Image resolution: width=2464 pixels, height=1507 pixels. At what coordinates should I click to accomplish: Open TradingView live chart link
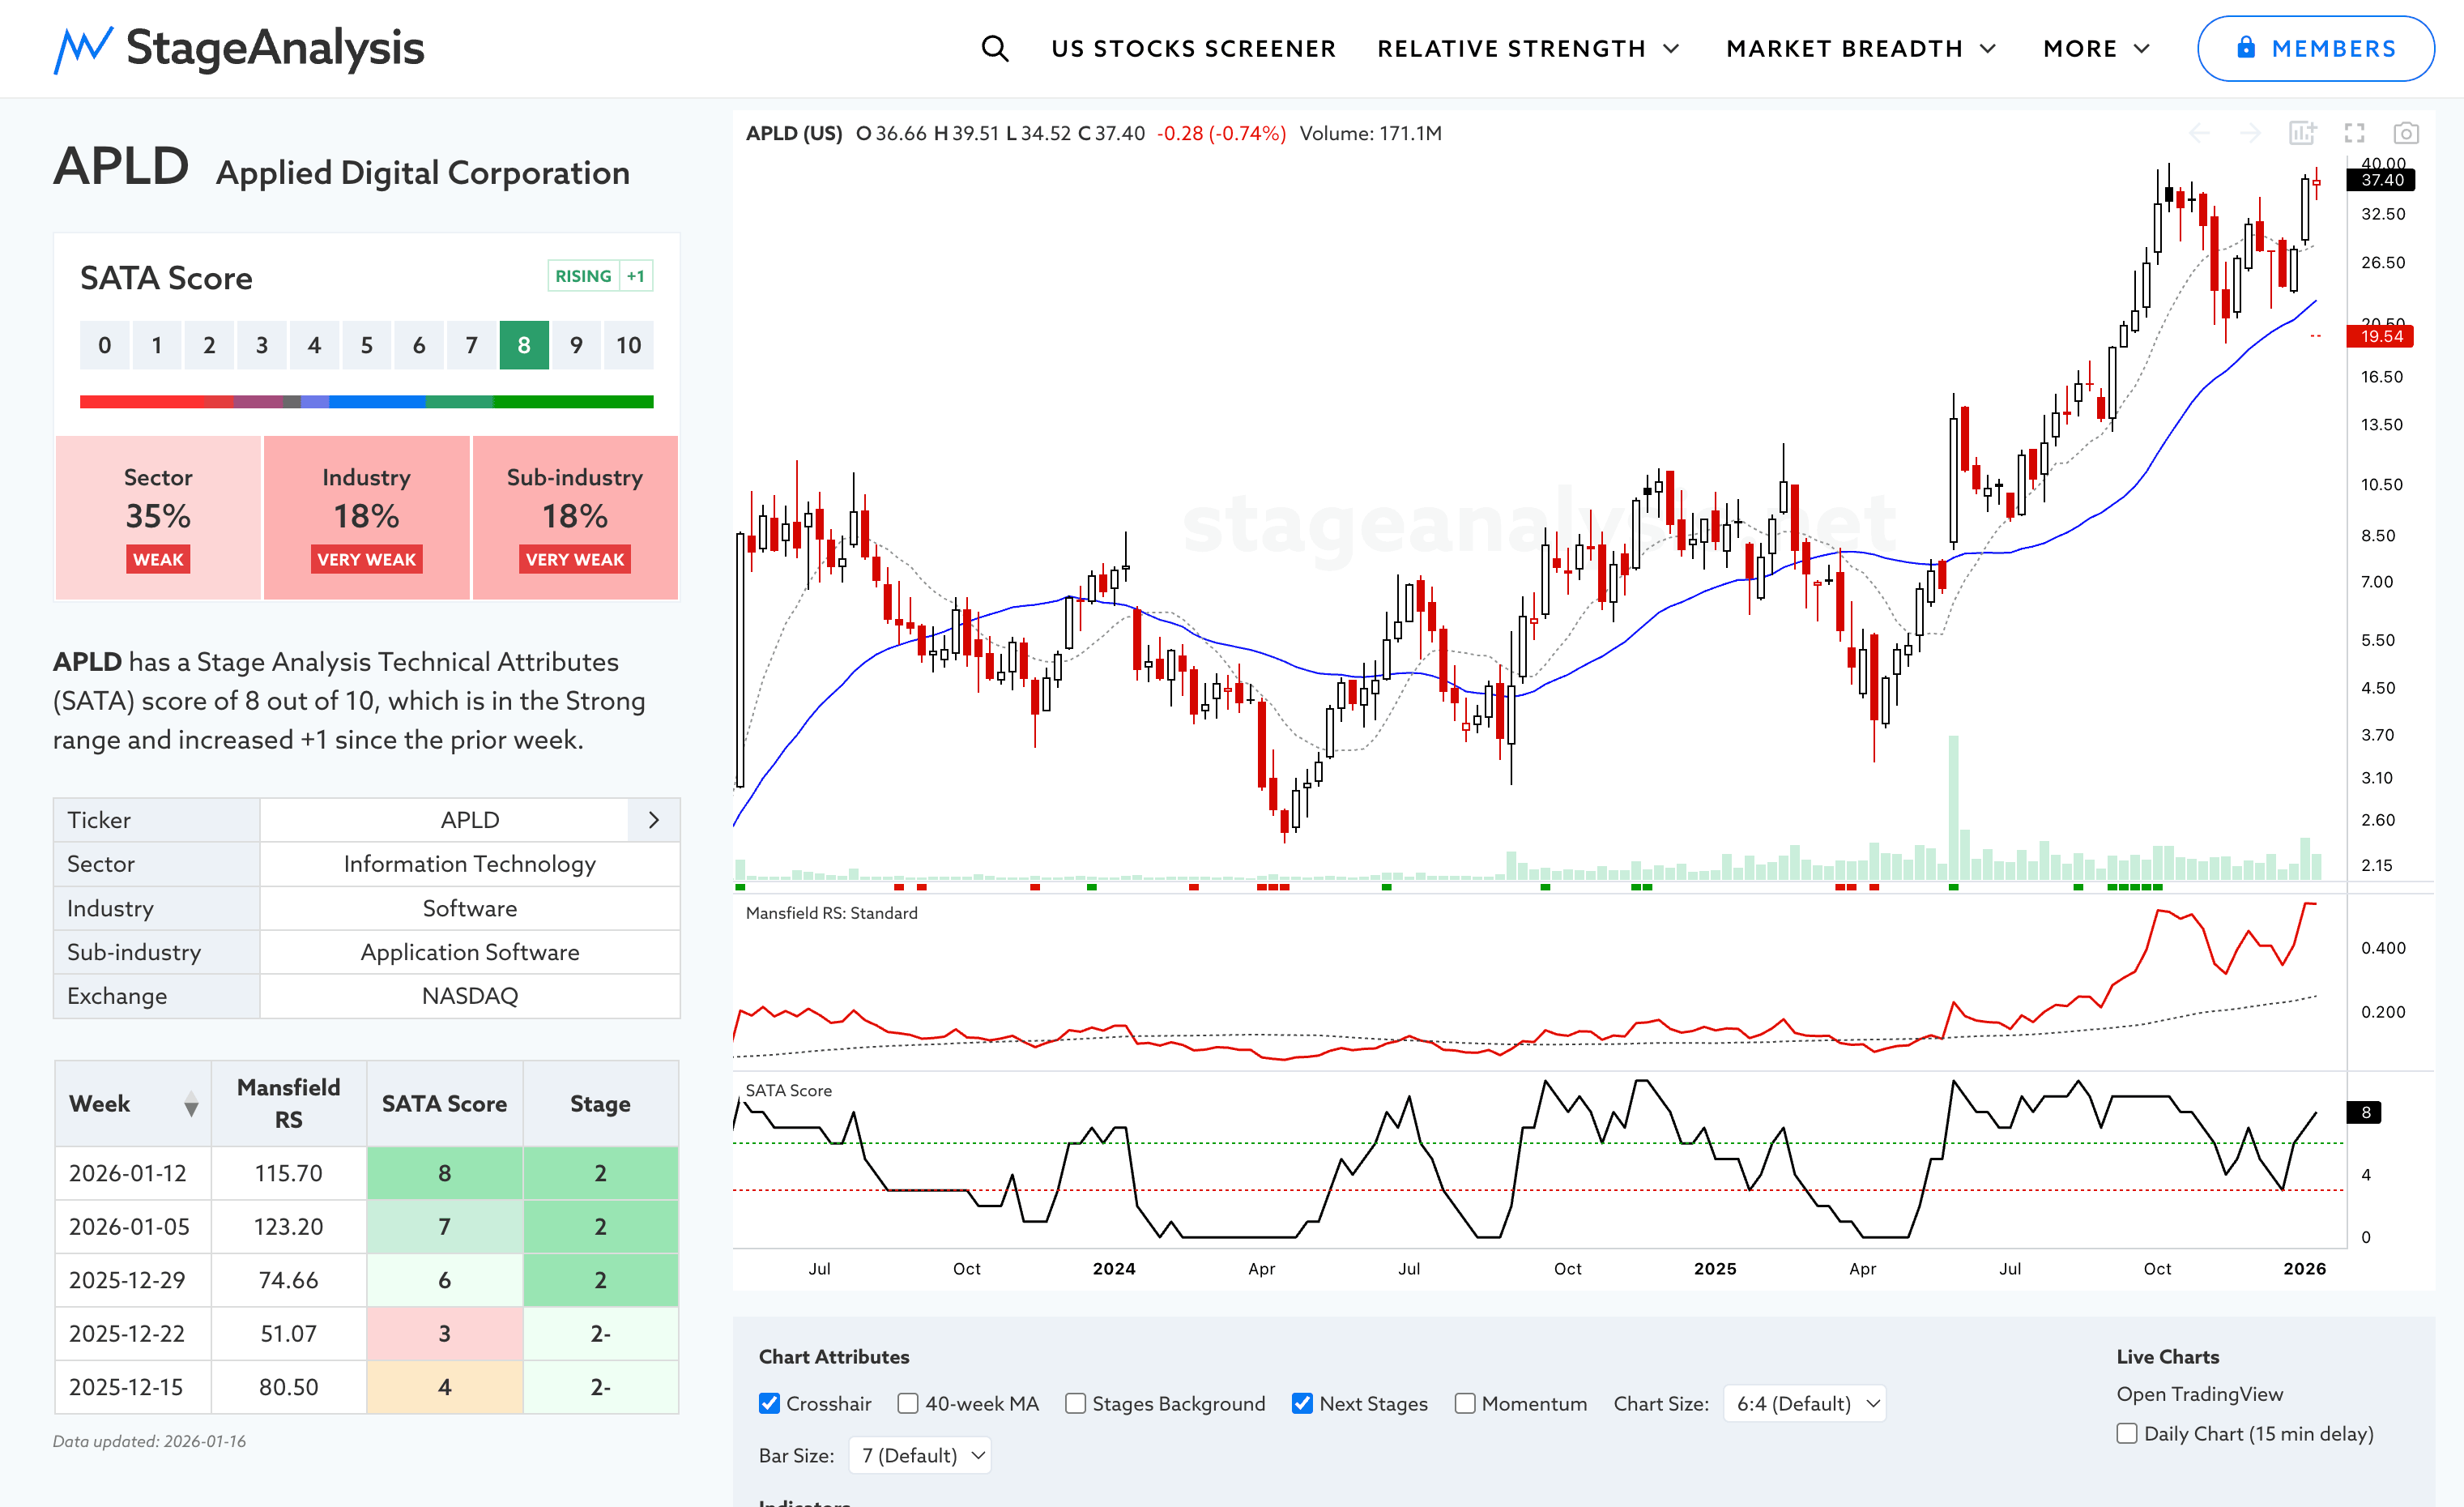tap(2199, 1394)
